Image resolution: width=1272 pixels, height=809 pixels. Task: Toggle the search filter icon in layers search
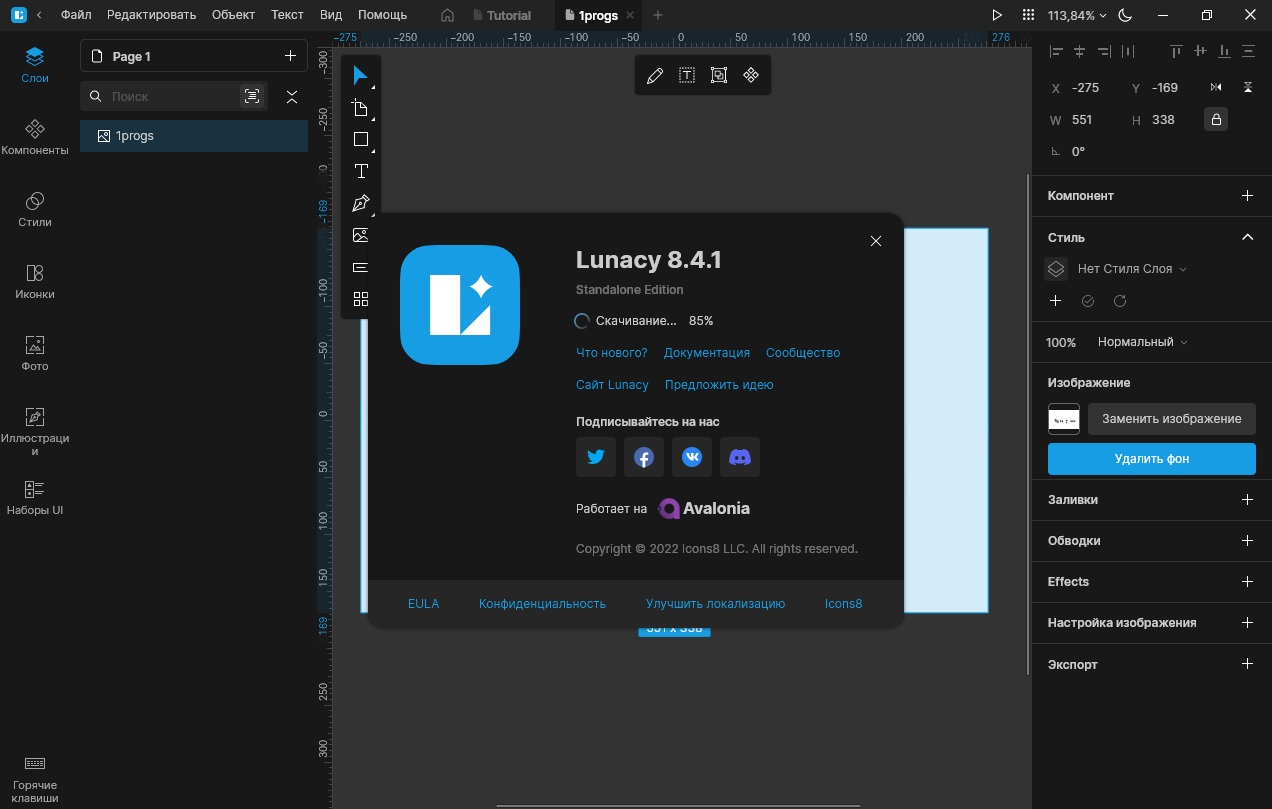(252, 96)
